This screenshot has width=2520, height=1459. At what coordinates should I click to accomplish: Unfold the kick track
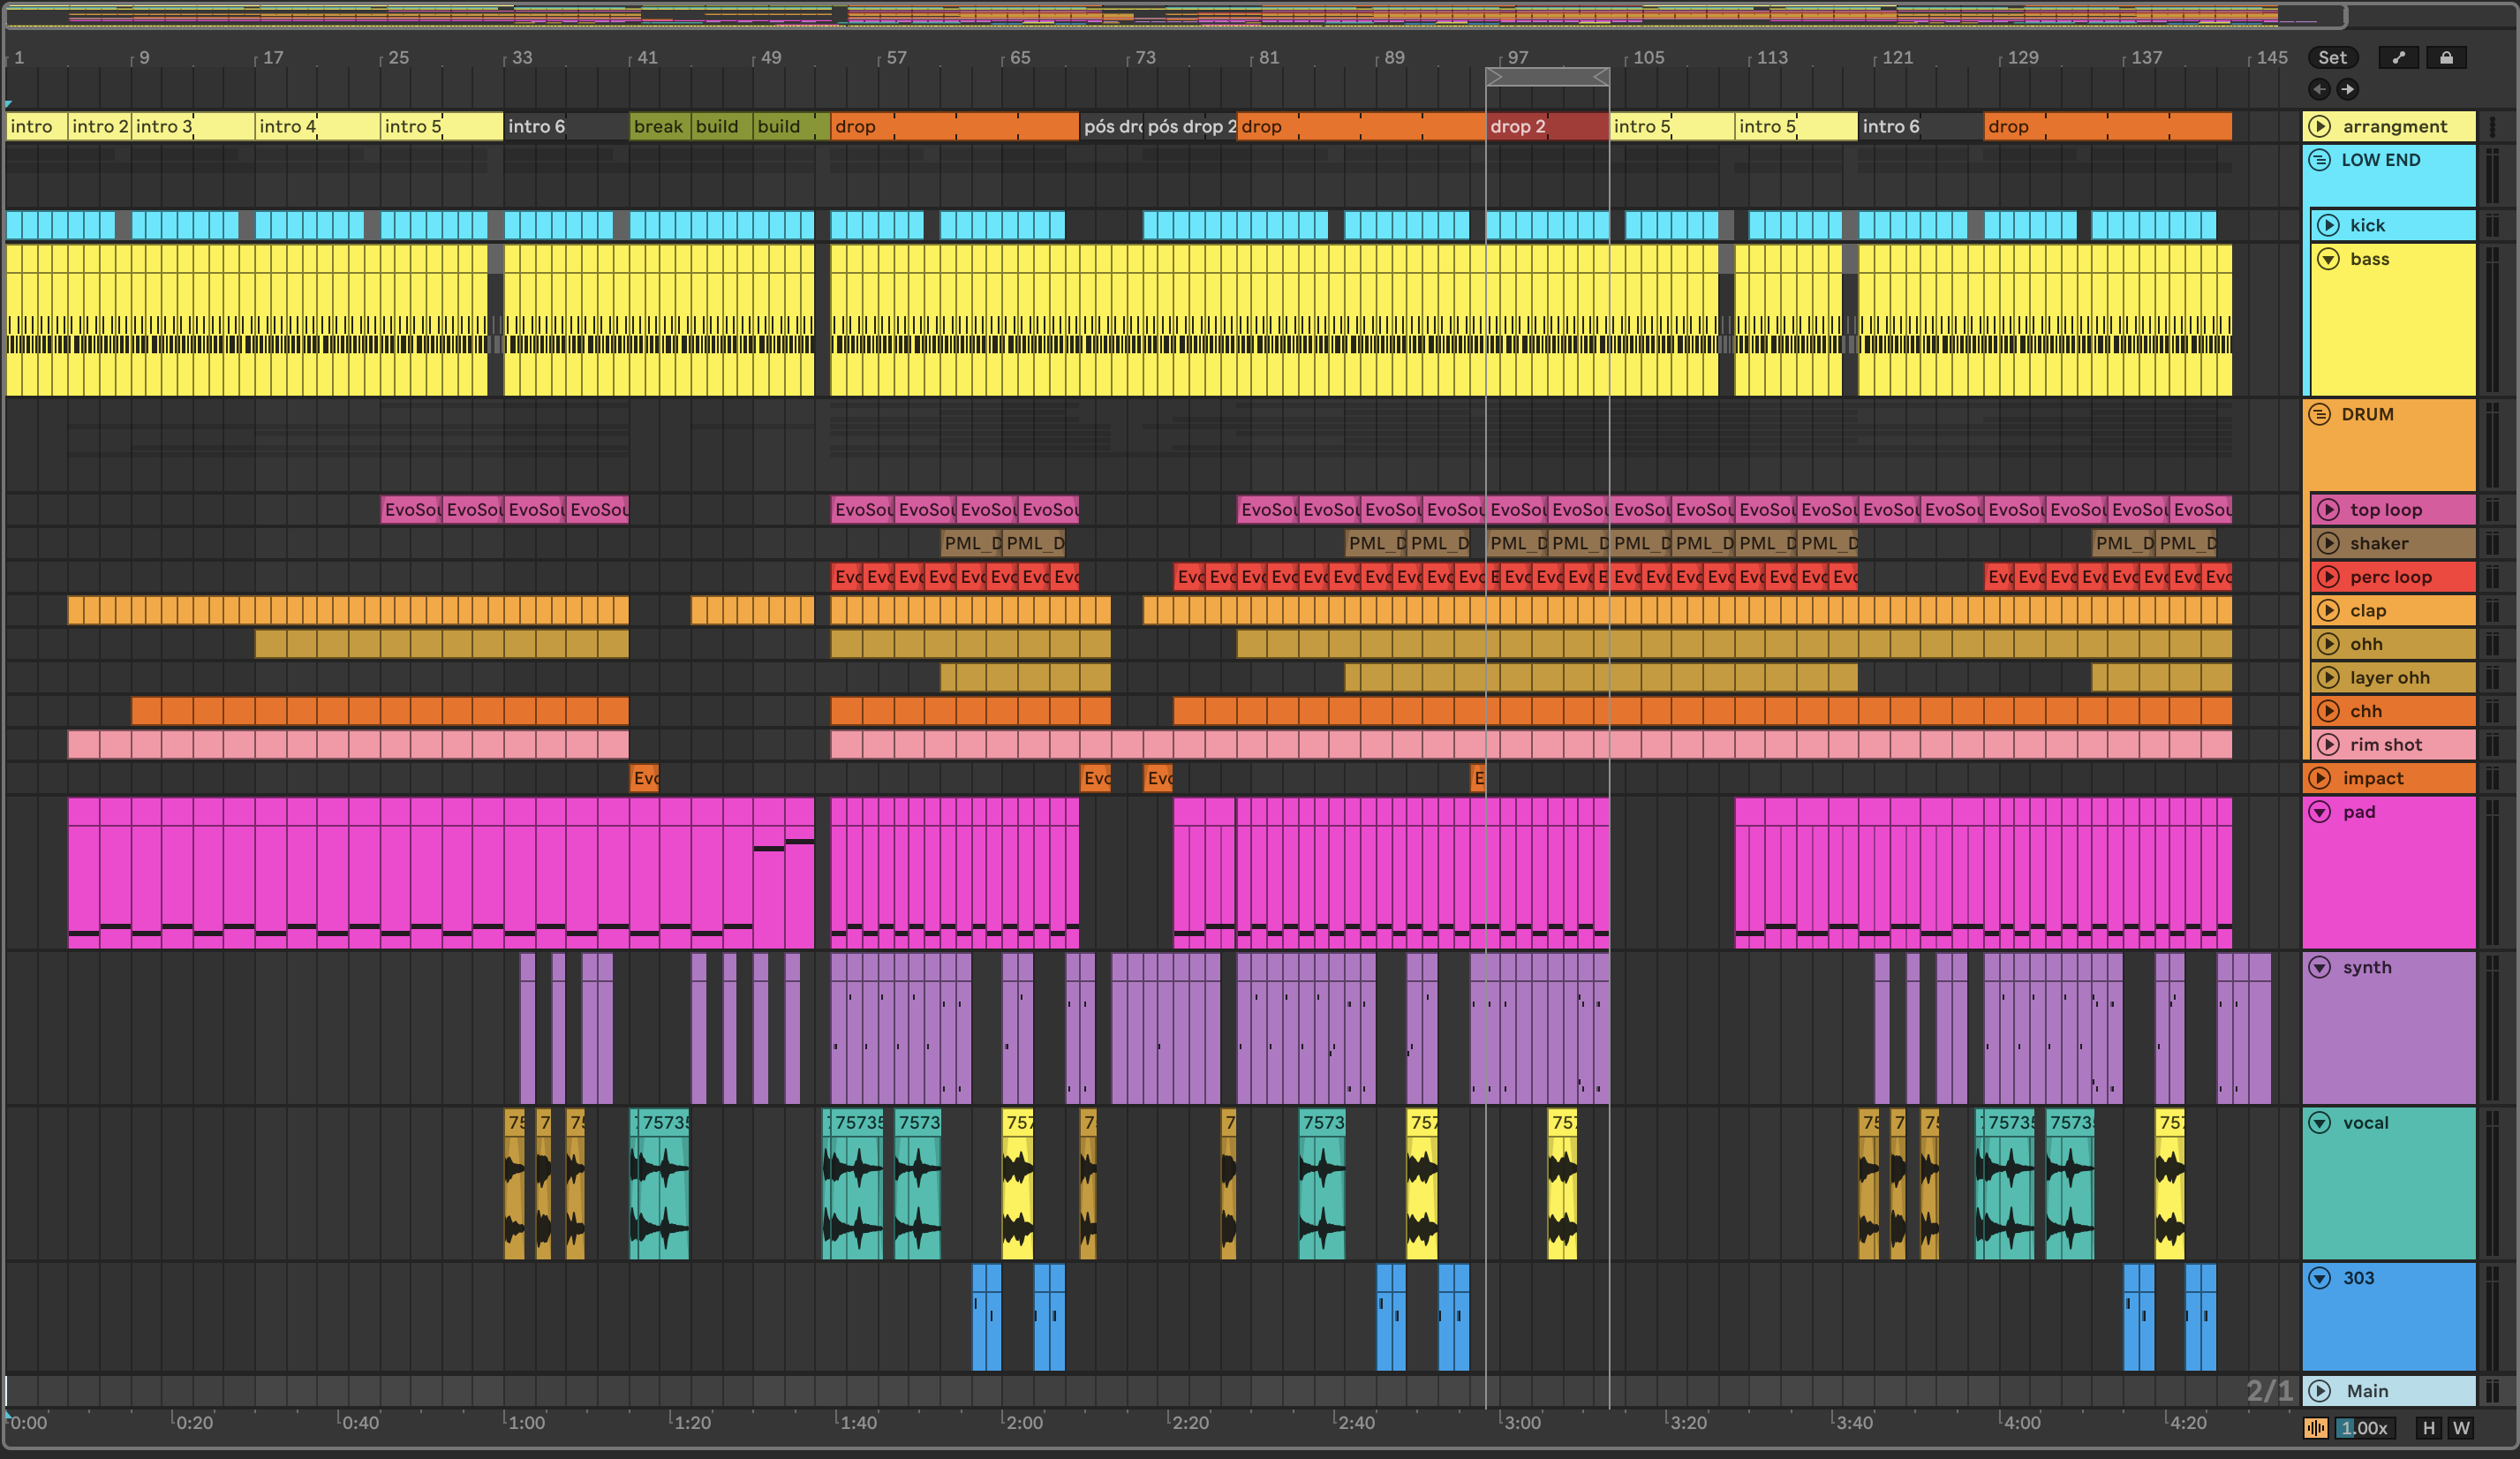click(x=2328, y=225)
